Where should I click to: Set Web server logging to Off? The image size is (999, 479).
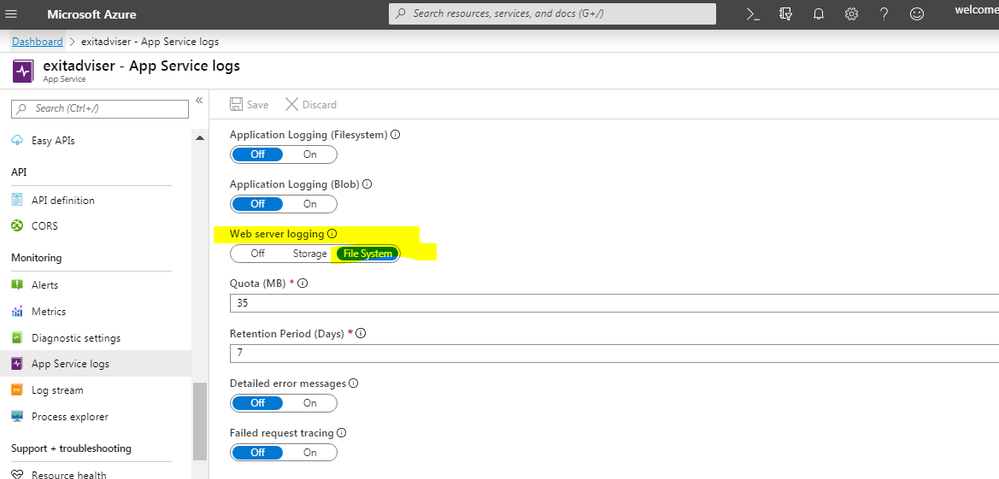click(x=257, y=254)
